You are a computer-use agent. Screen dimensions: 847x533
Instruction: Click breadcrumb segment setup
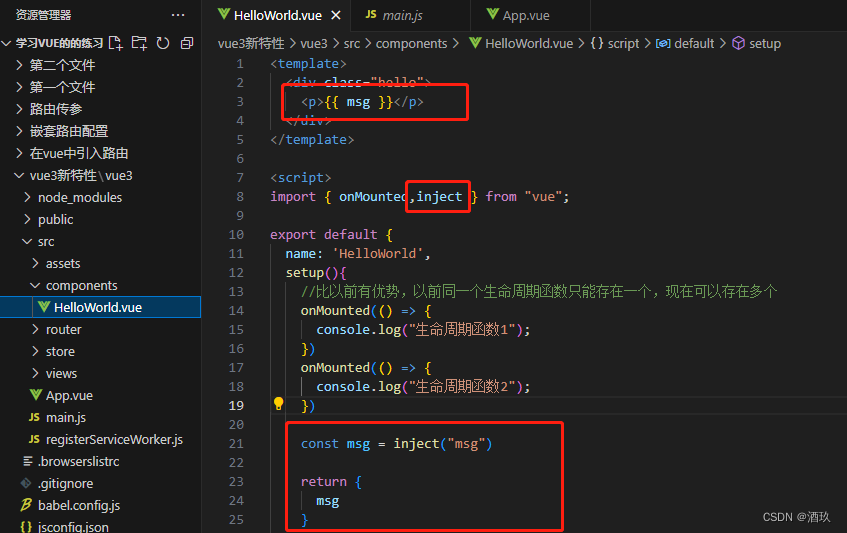click(x=765, y=43)
